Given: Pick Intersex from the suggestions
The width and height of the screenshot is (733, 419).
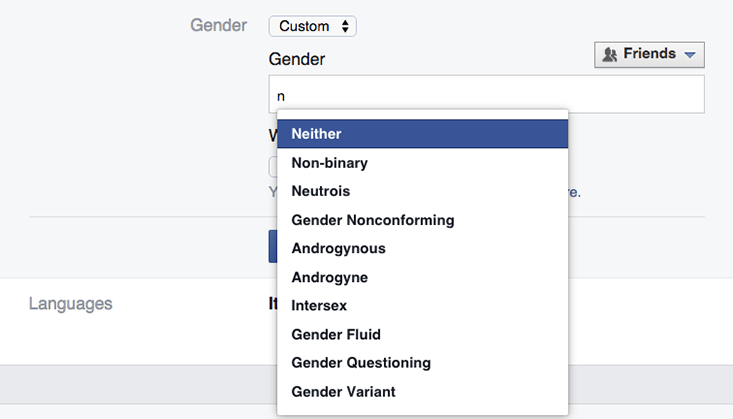Looking at the screenshot, I should point(423,305).
